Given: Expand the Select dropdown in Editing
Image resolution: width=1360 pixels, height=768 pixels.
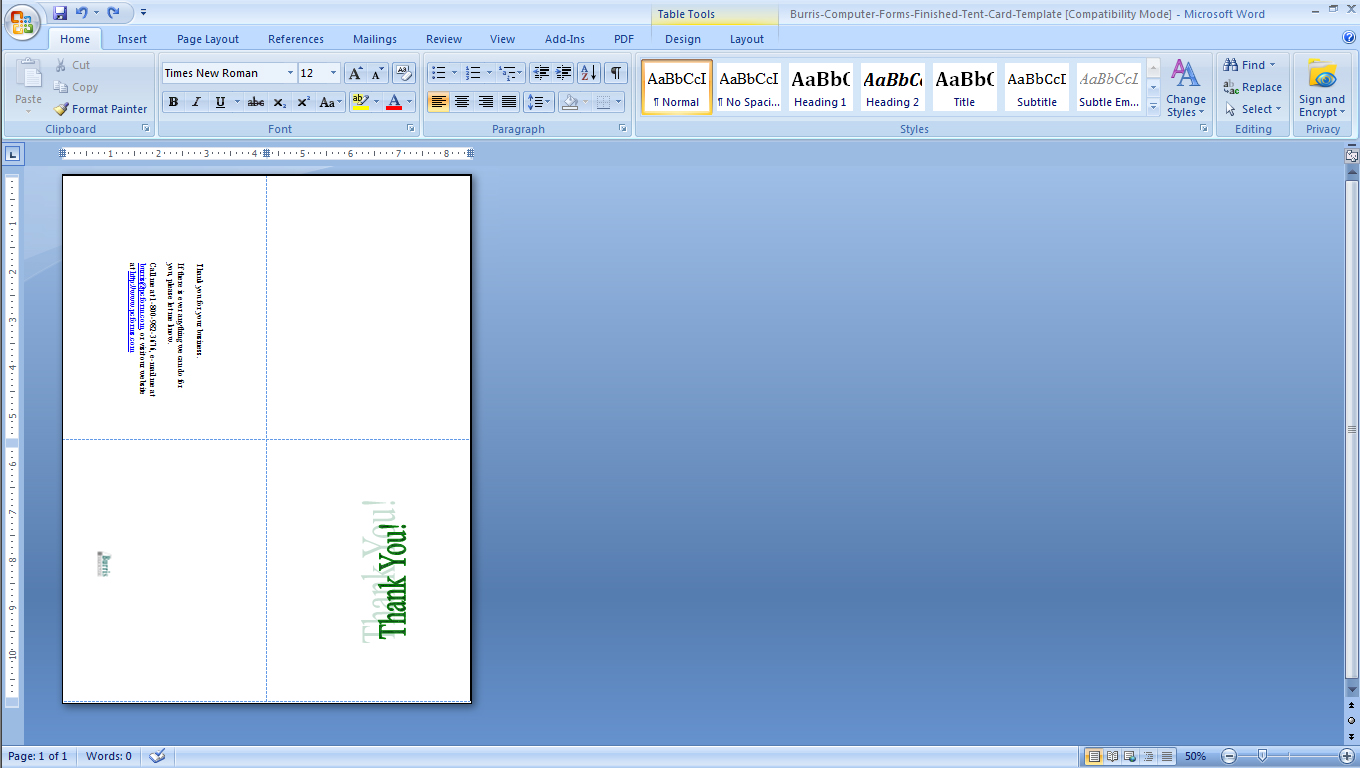Looking at the screenshot, I should pos(1252,109).
